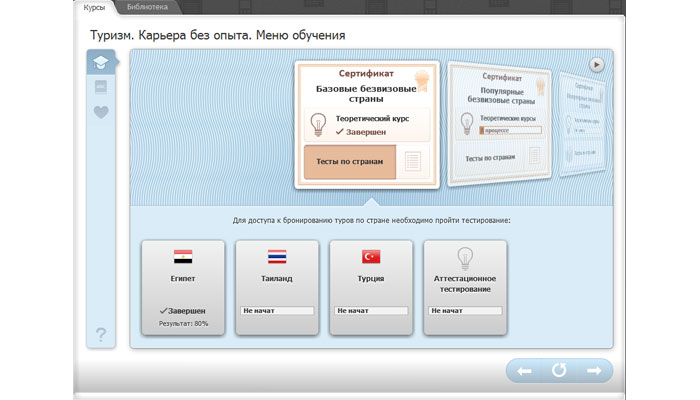Select the graduation cap sidebar icon

point(101,62)
